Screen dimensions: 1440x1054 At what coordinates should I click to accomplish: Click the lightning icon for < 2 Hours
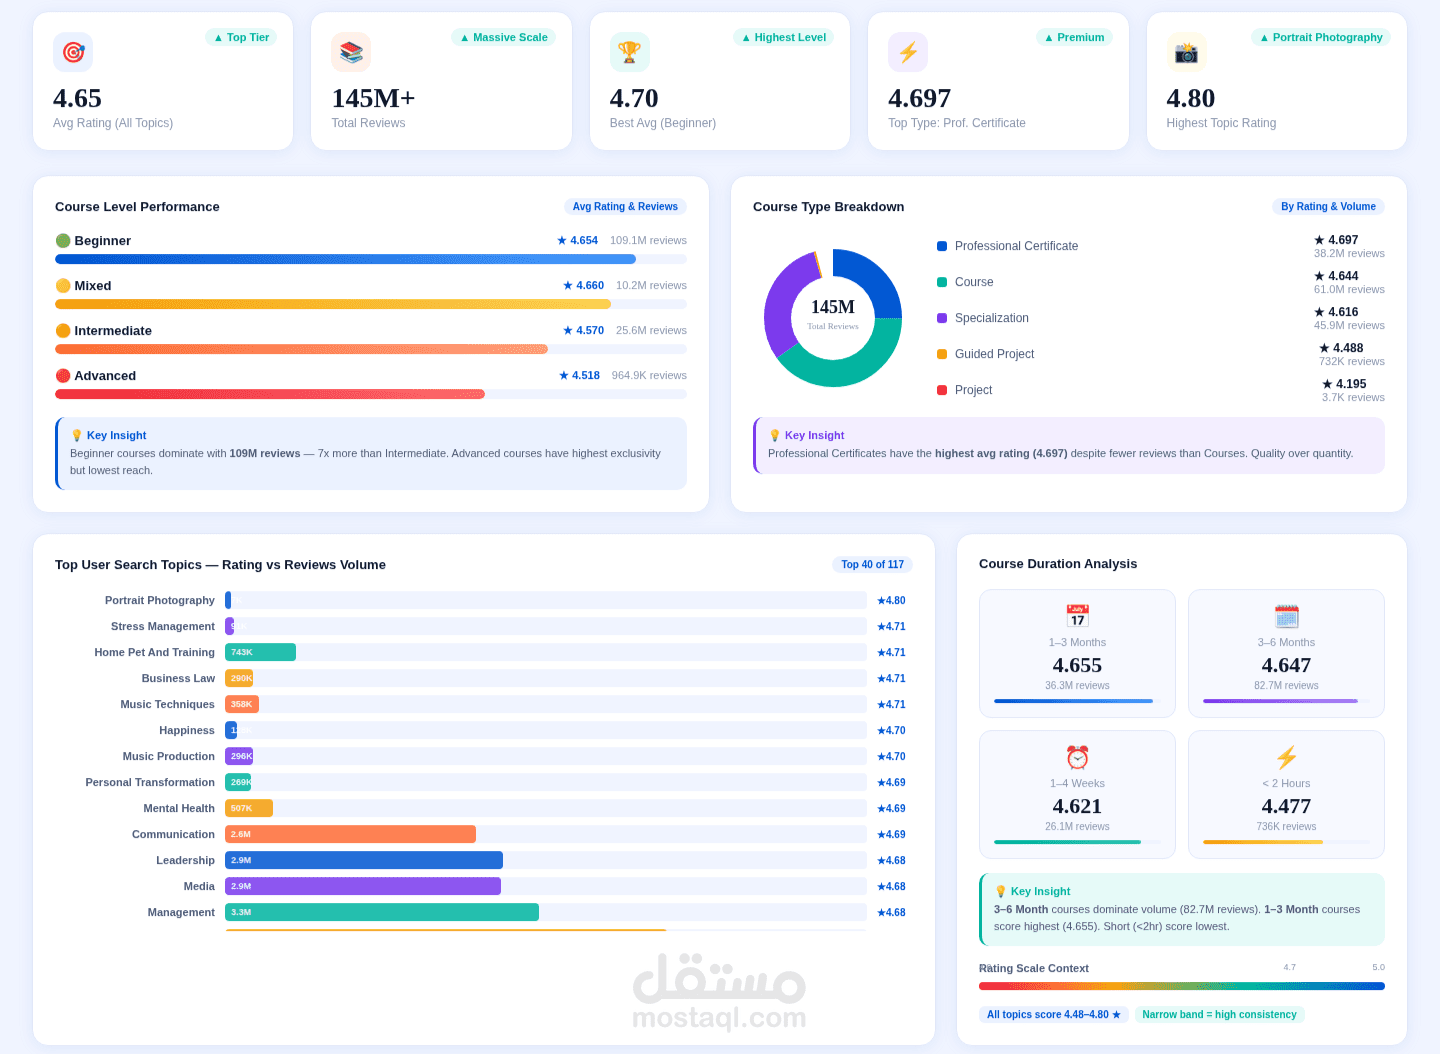1286,757
